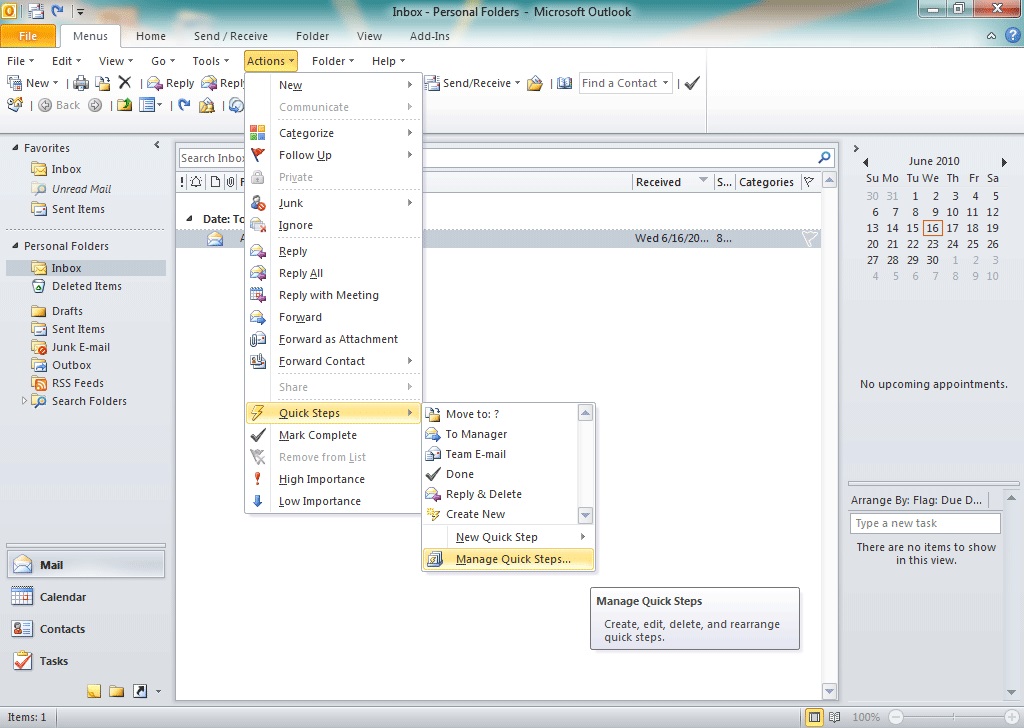This screenshot has height=728, width=1024.
Task: Expand the Search Folders tree node
Action: tap(25, 401)
